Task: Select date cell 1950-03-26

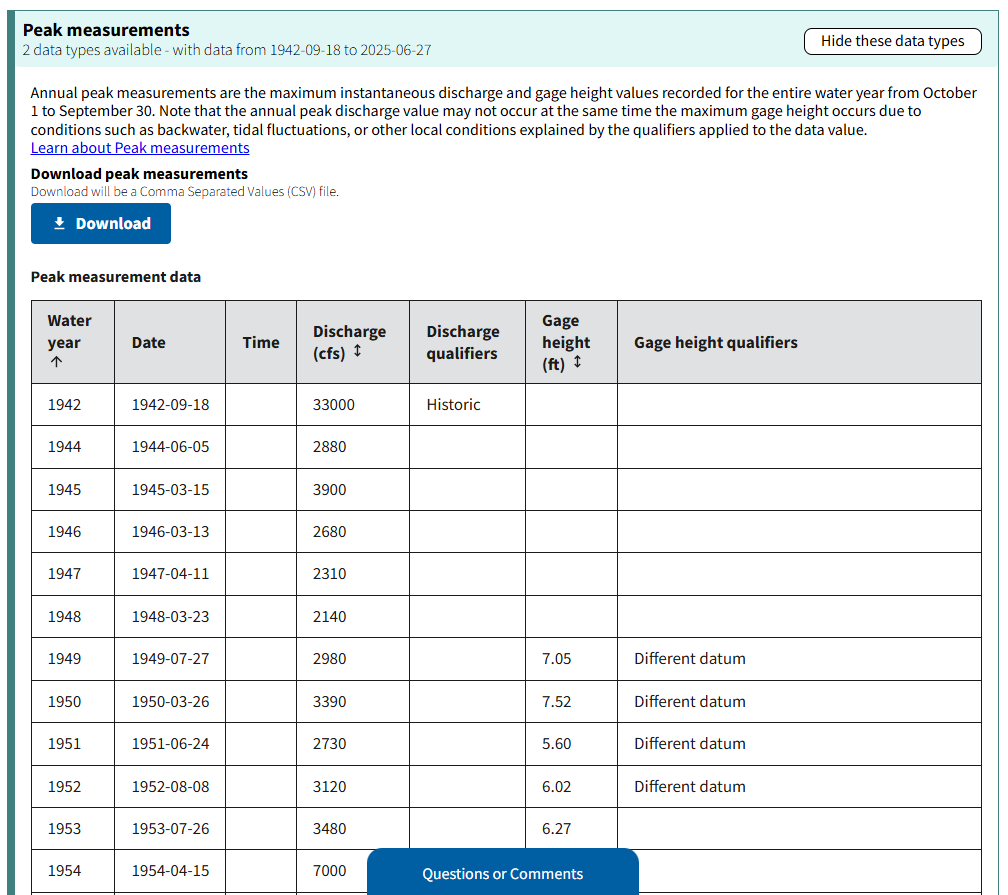Action: [170, 701]
